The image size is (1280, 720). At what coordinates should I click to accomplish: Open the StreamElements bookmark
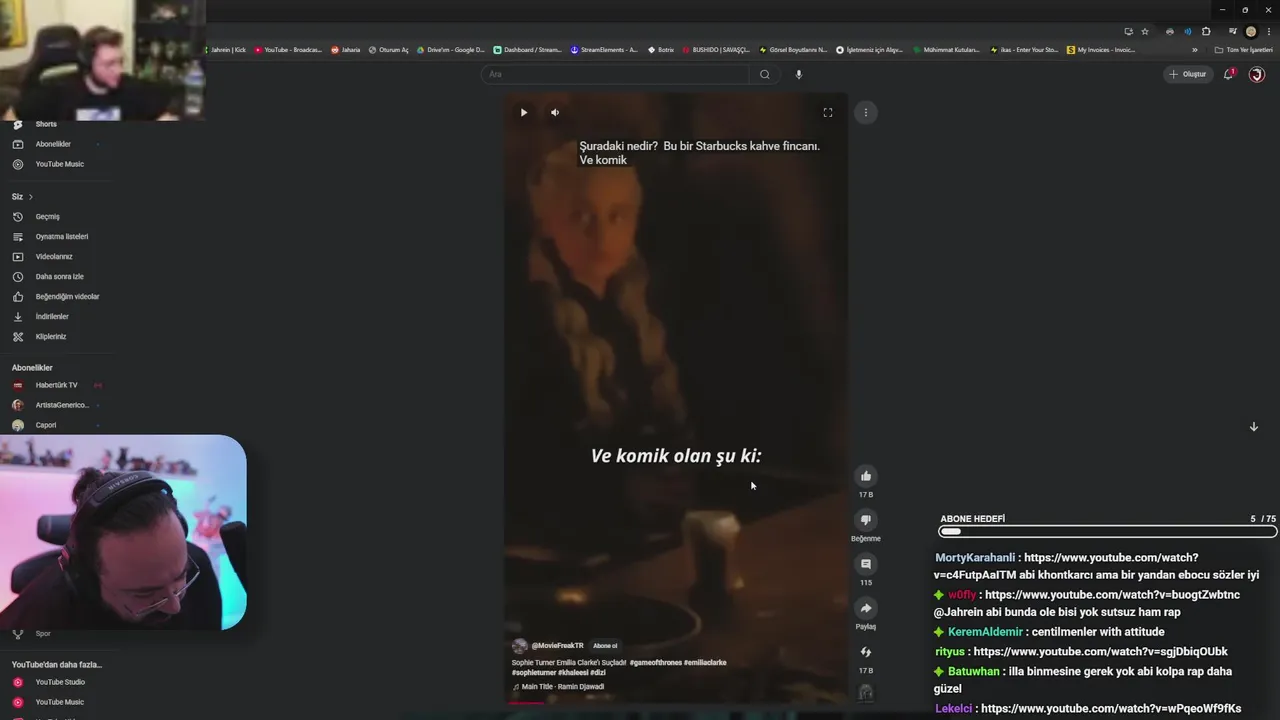[604, 50]
